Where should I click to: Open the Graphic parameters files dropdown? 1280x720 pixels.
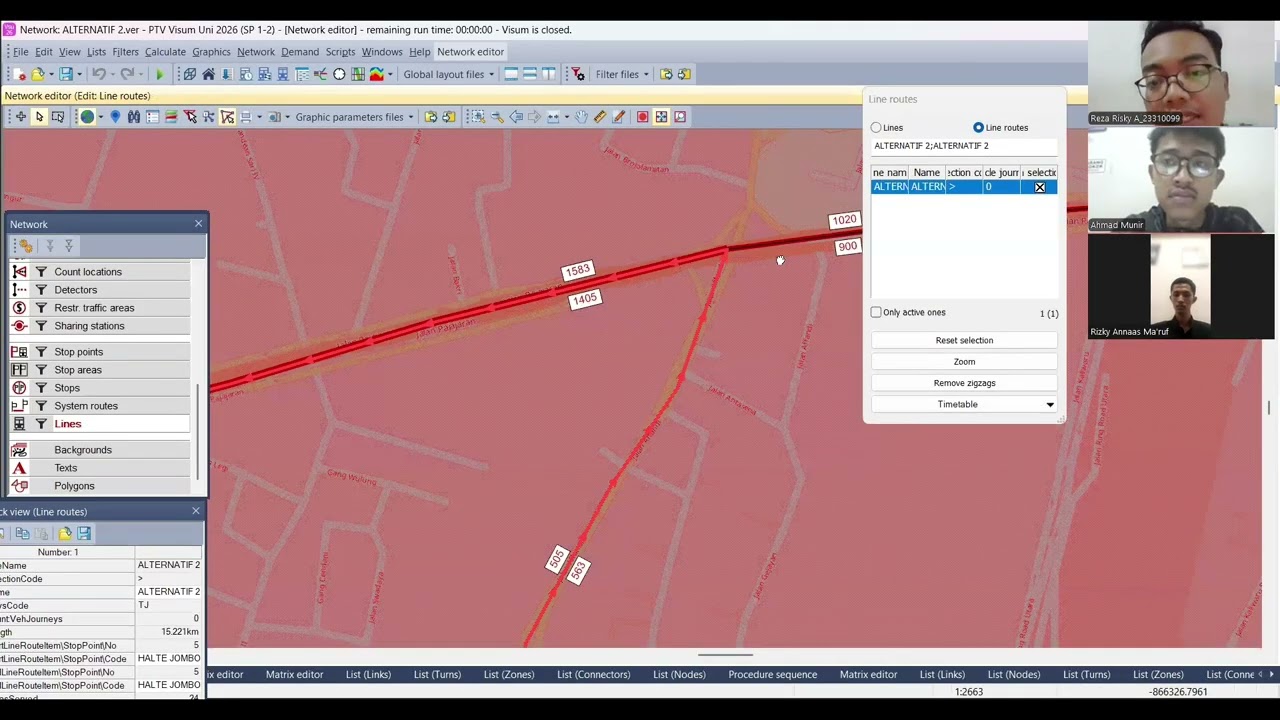pyautogui.click(x=410, y=117)
